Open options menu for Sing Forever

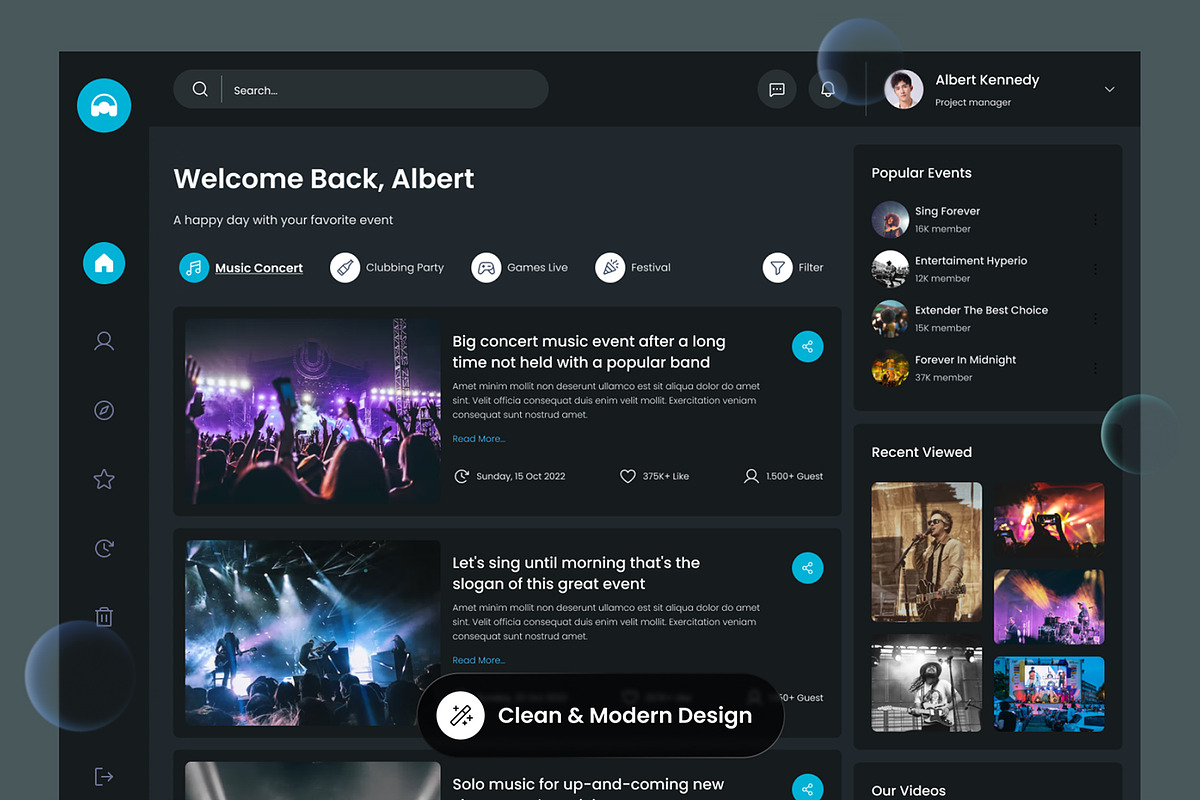(x=1095, y=219)
